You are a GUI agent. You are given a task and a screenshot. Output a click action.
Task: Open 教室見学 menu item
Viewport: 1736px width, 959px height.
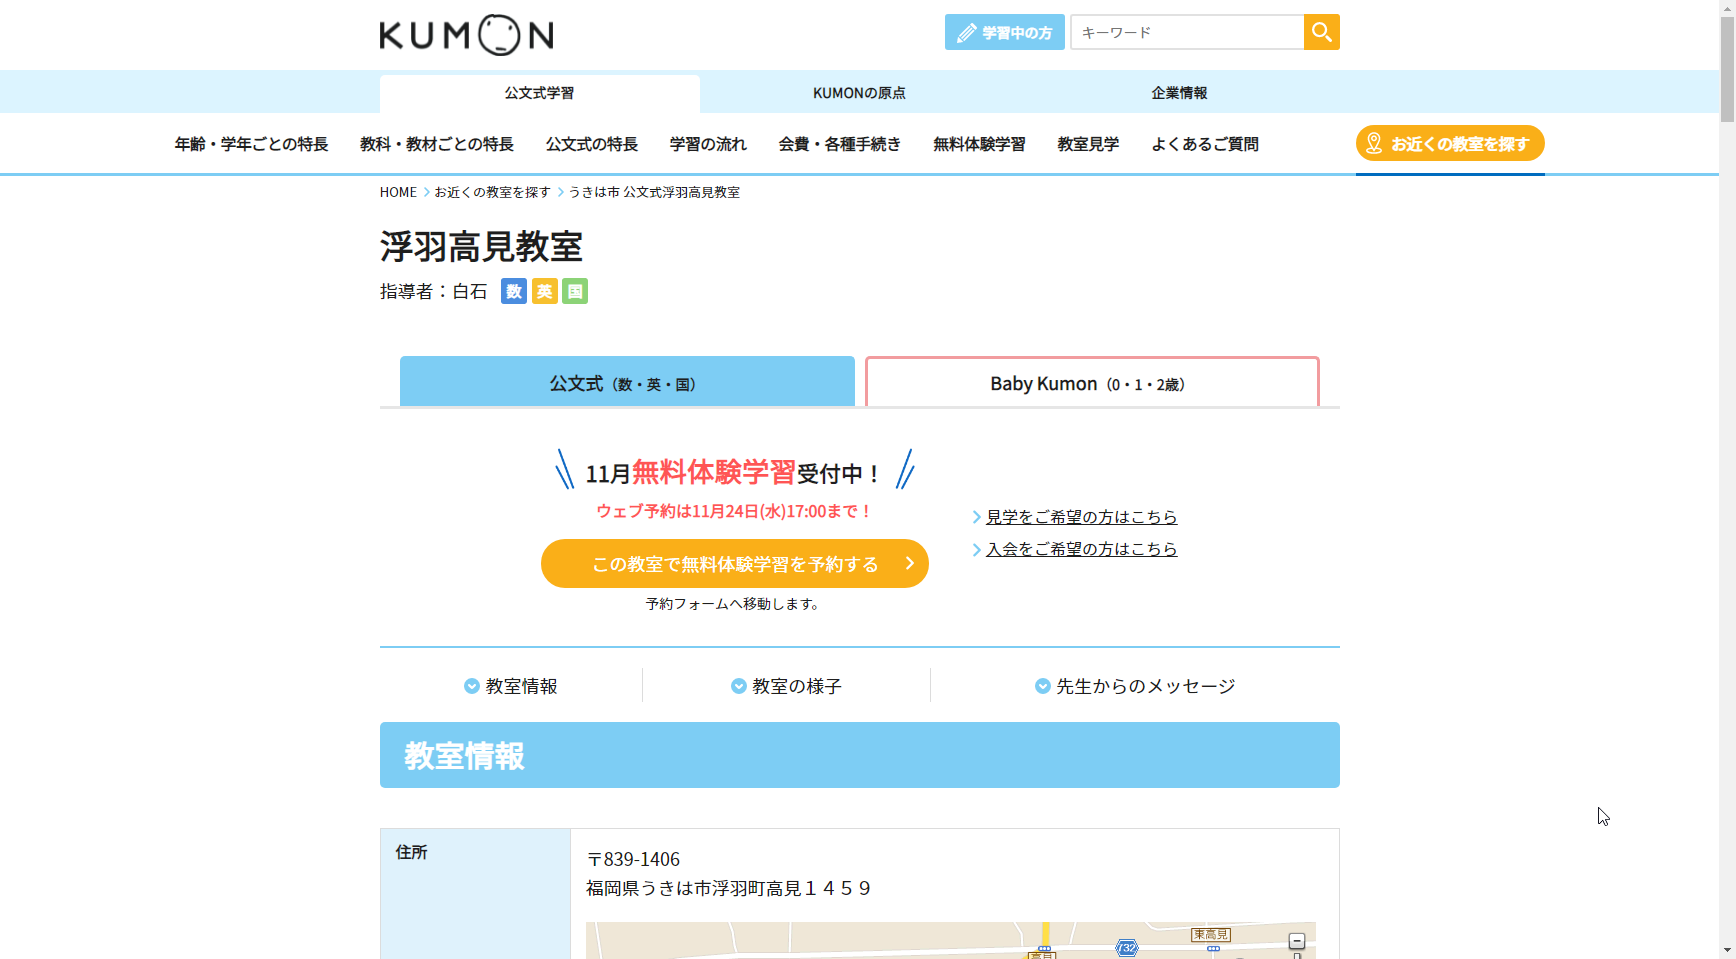tap(1088, 144)
